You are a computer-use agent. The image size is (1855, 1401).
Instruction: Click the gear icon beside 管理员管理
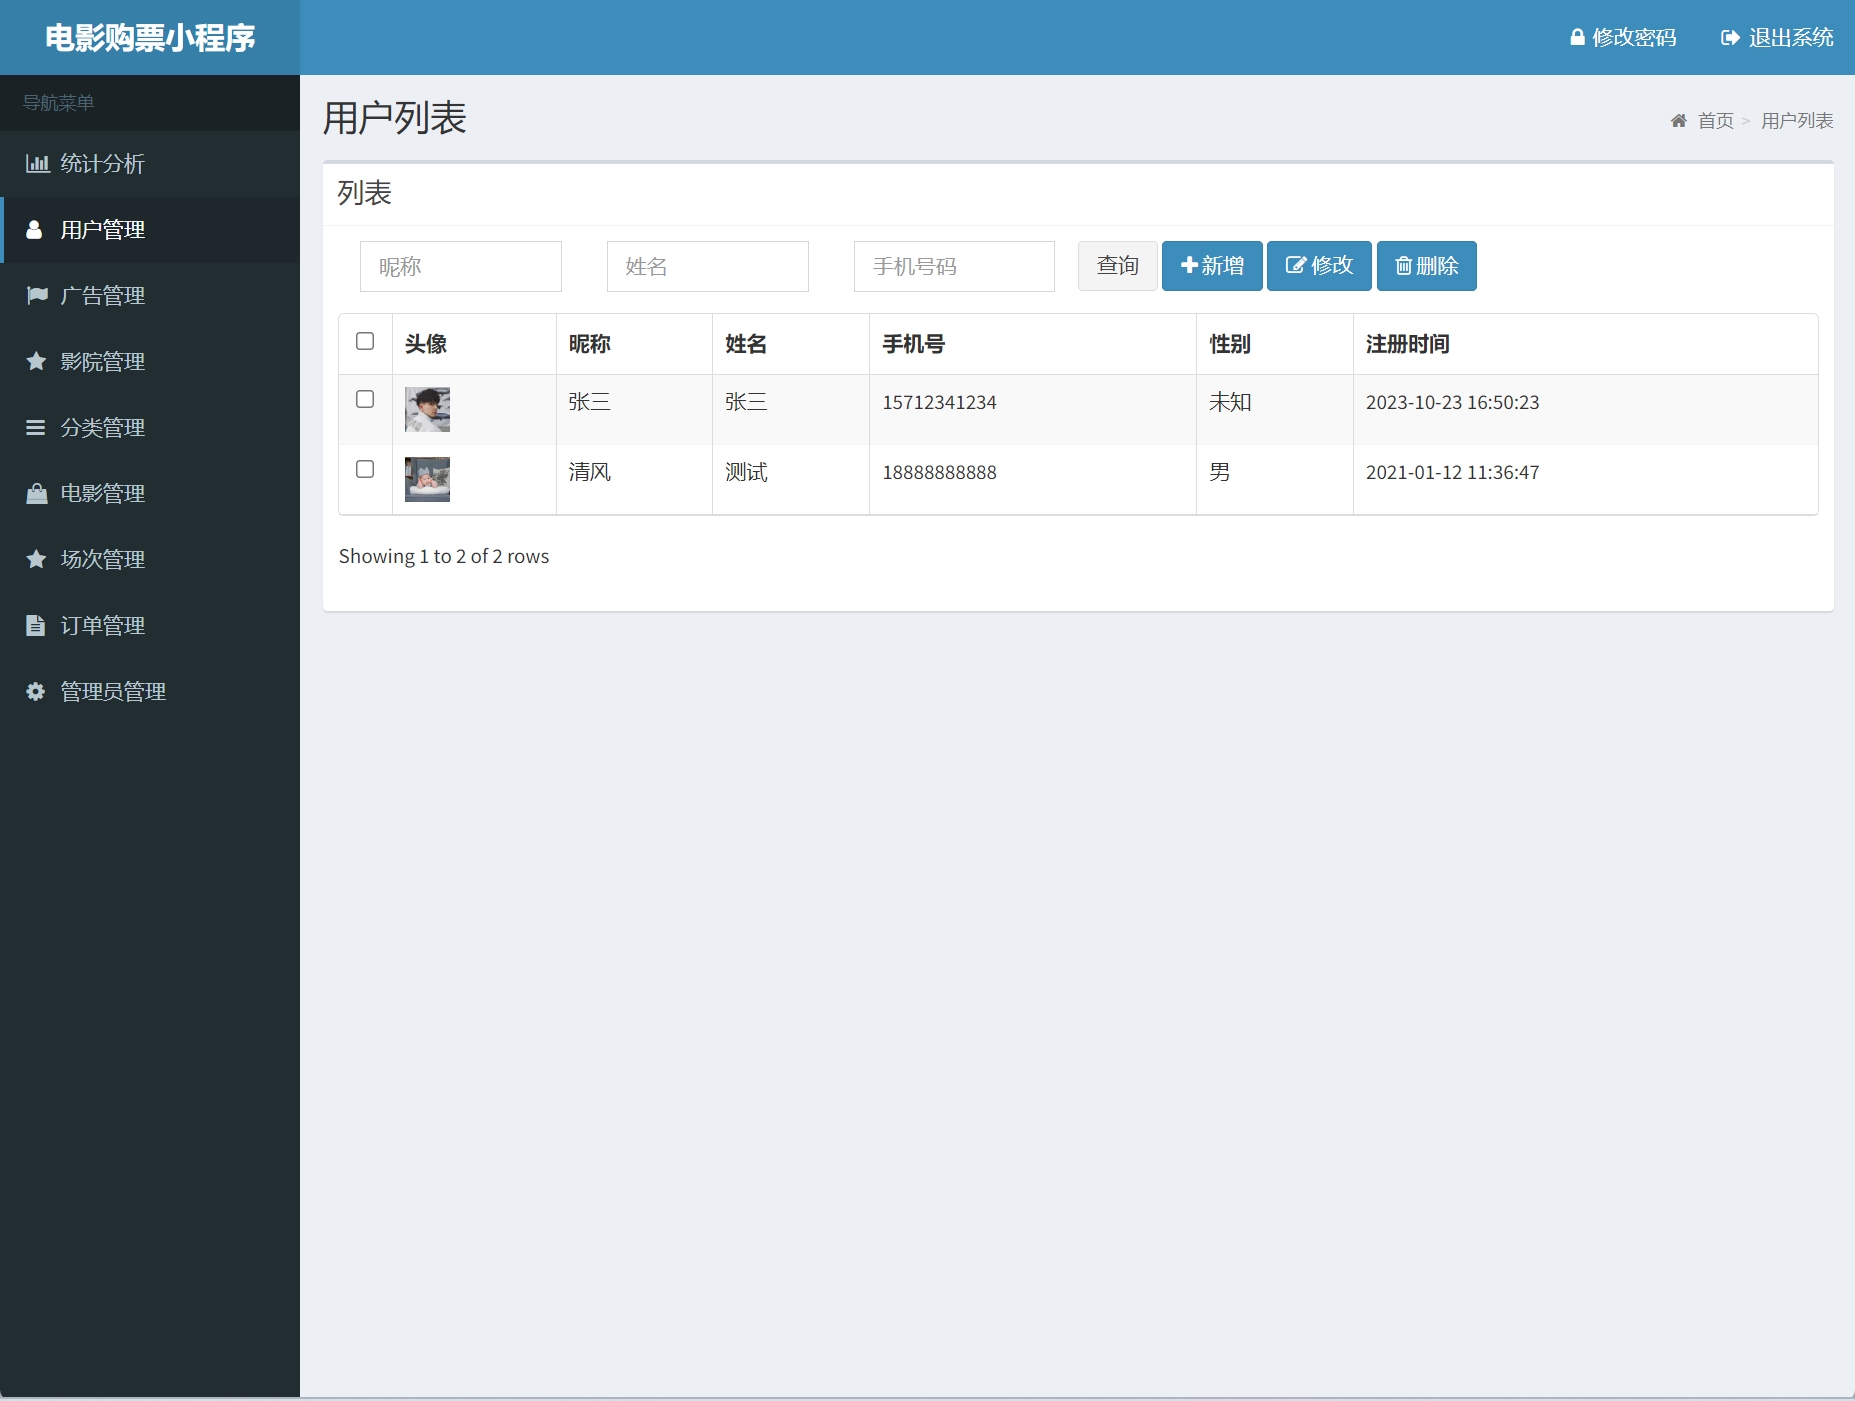pos(36,692)
